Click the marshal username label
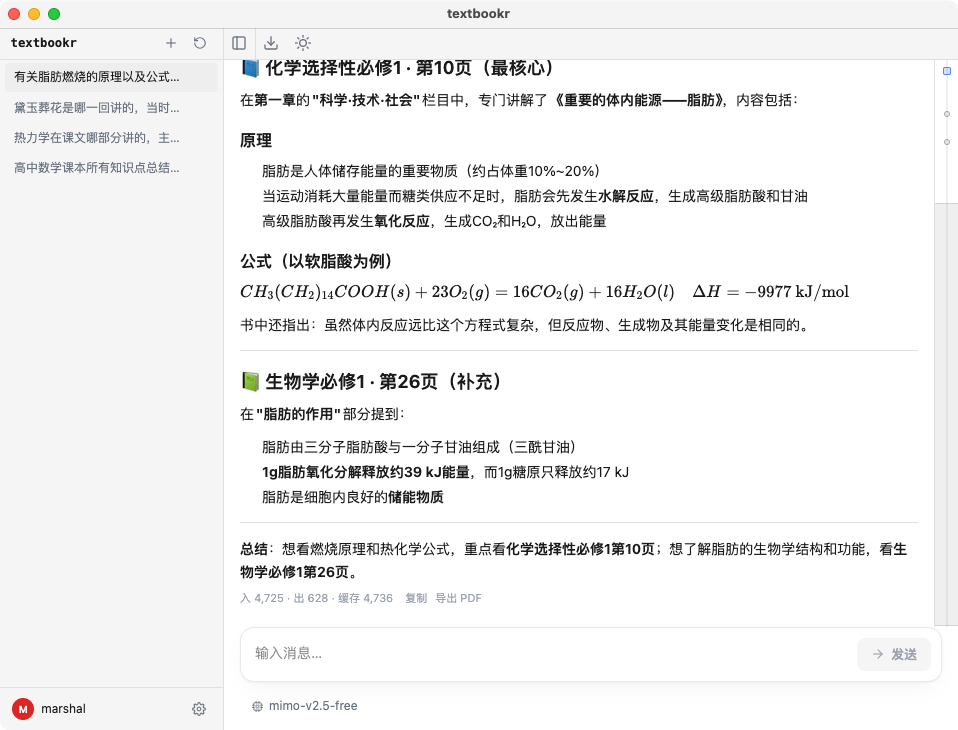Viewport: 958px width, 730px height. pos(64,709)
